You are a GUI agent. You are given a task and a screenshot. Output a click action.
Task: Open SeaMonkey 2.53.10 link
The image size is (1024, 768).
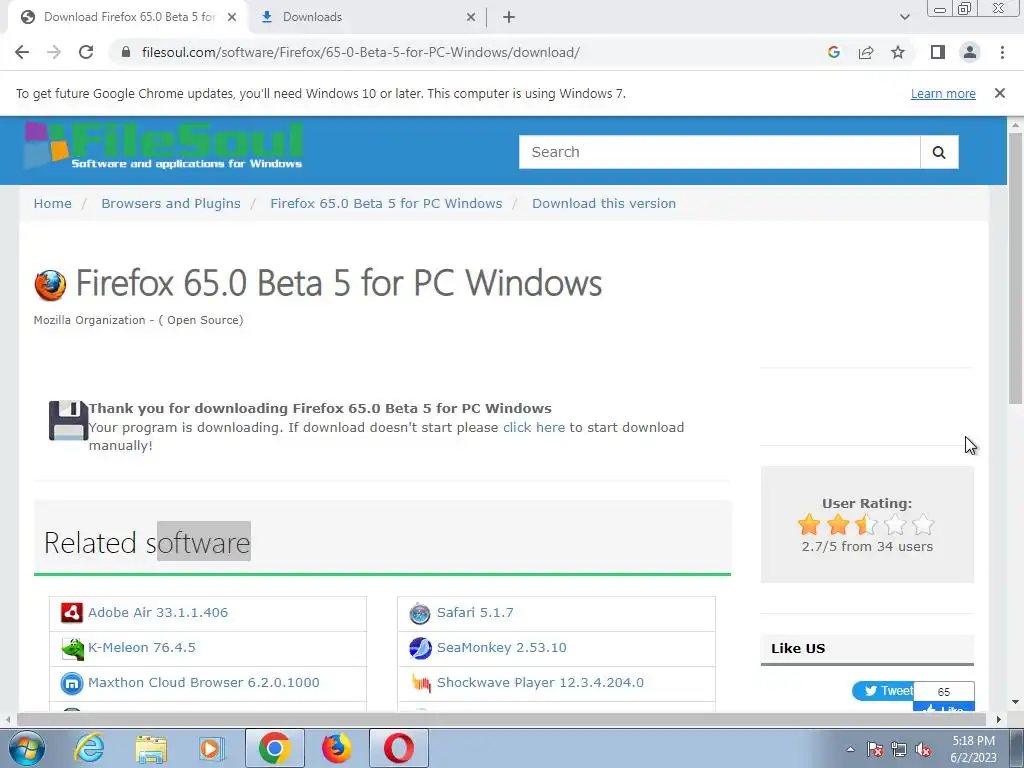pos(502,647)
